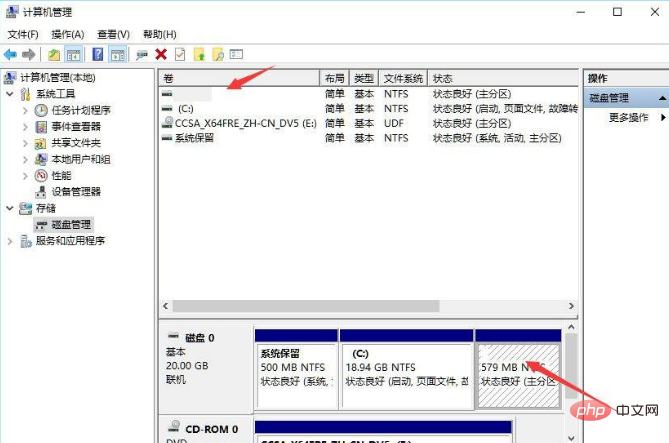Open the 查看(V) menu
The width and height of the screenshot is (669, 443).
pyautogui.click(x=113, y=35)
